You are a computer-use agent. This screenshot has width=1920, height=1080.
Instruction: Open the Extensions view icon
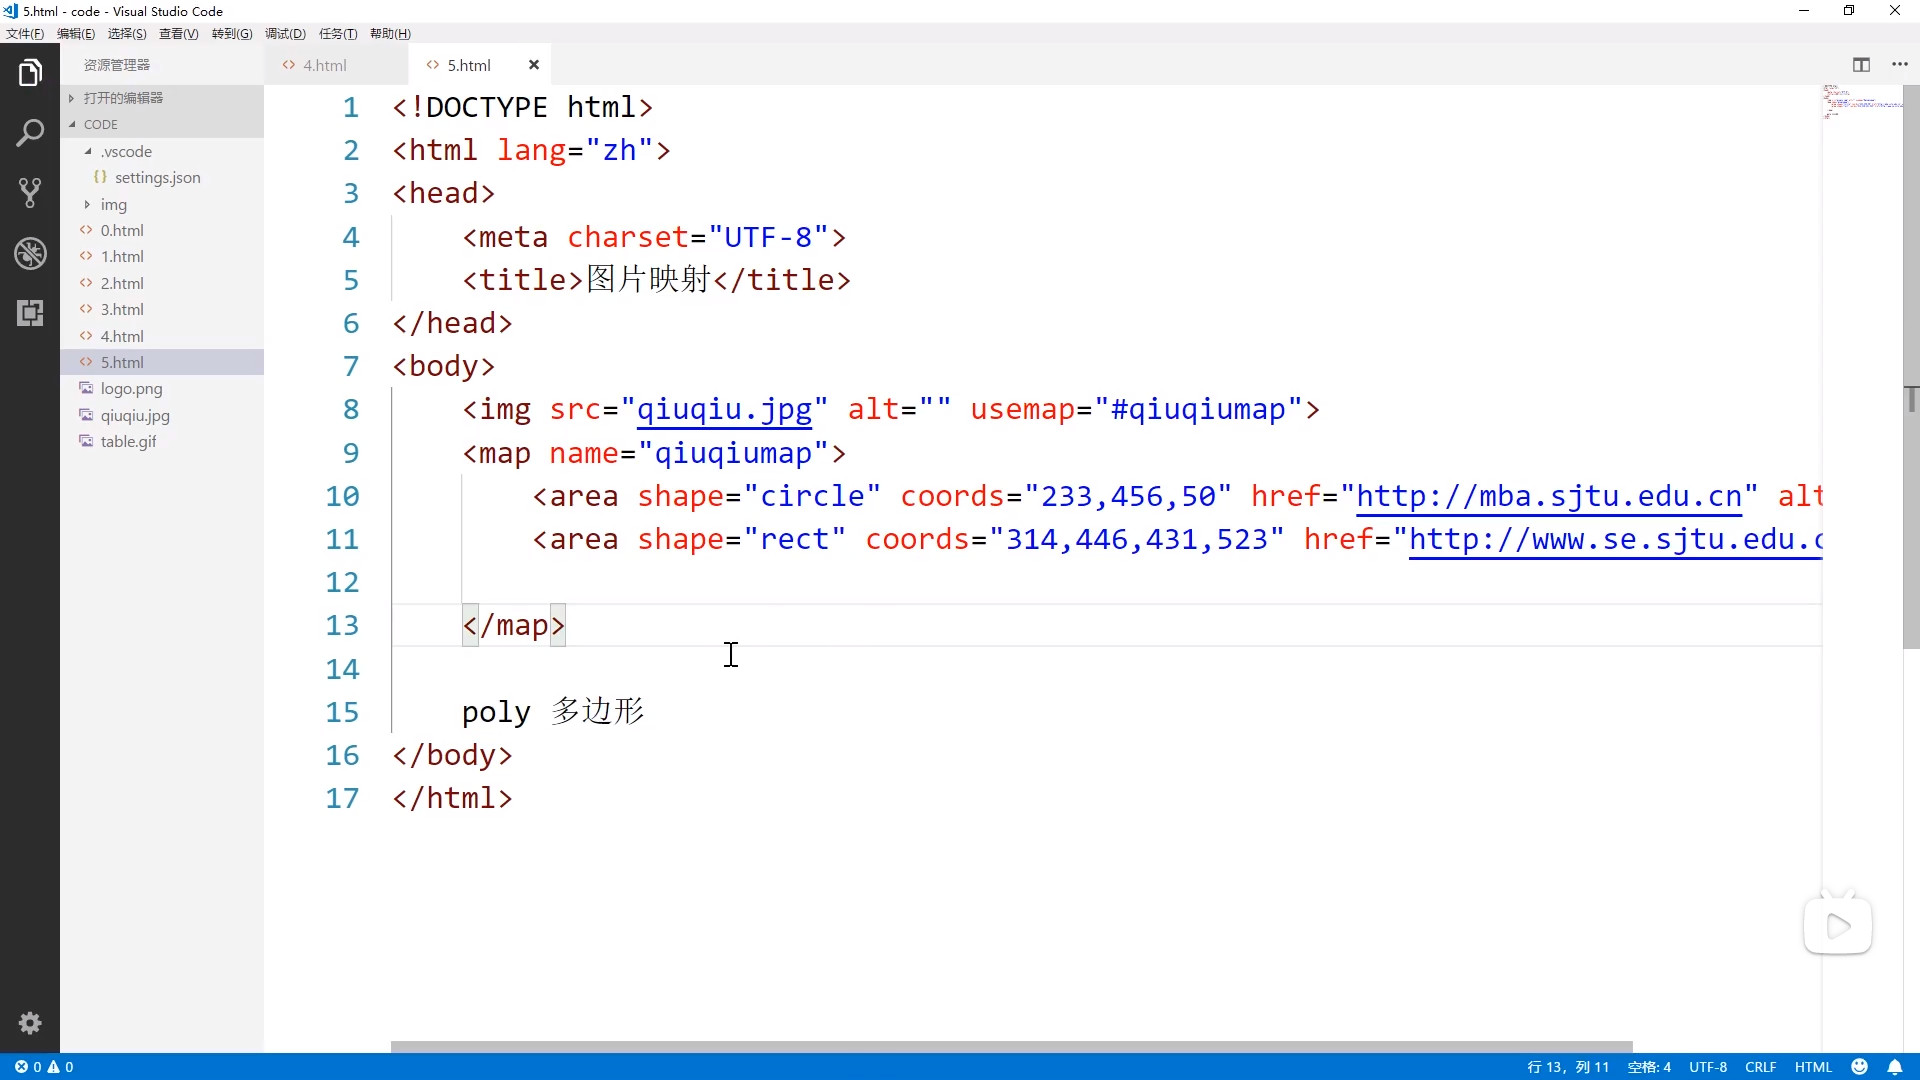coord(30,313)
